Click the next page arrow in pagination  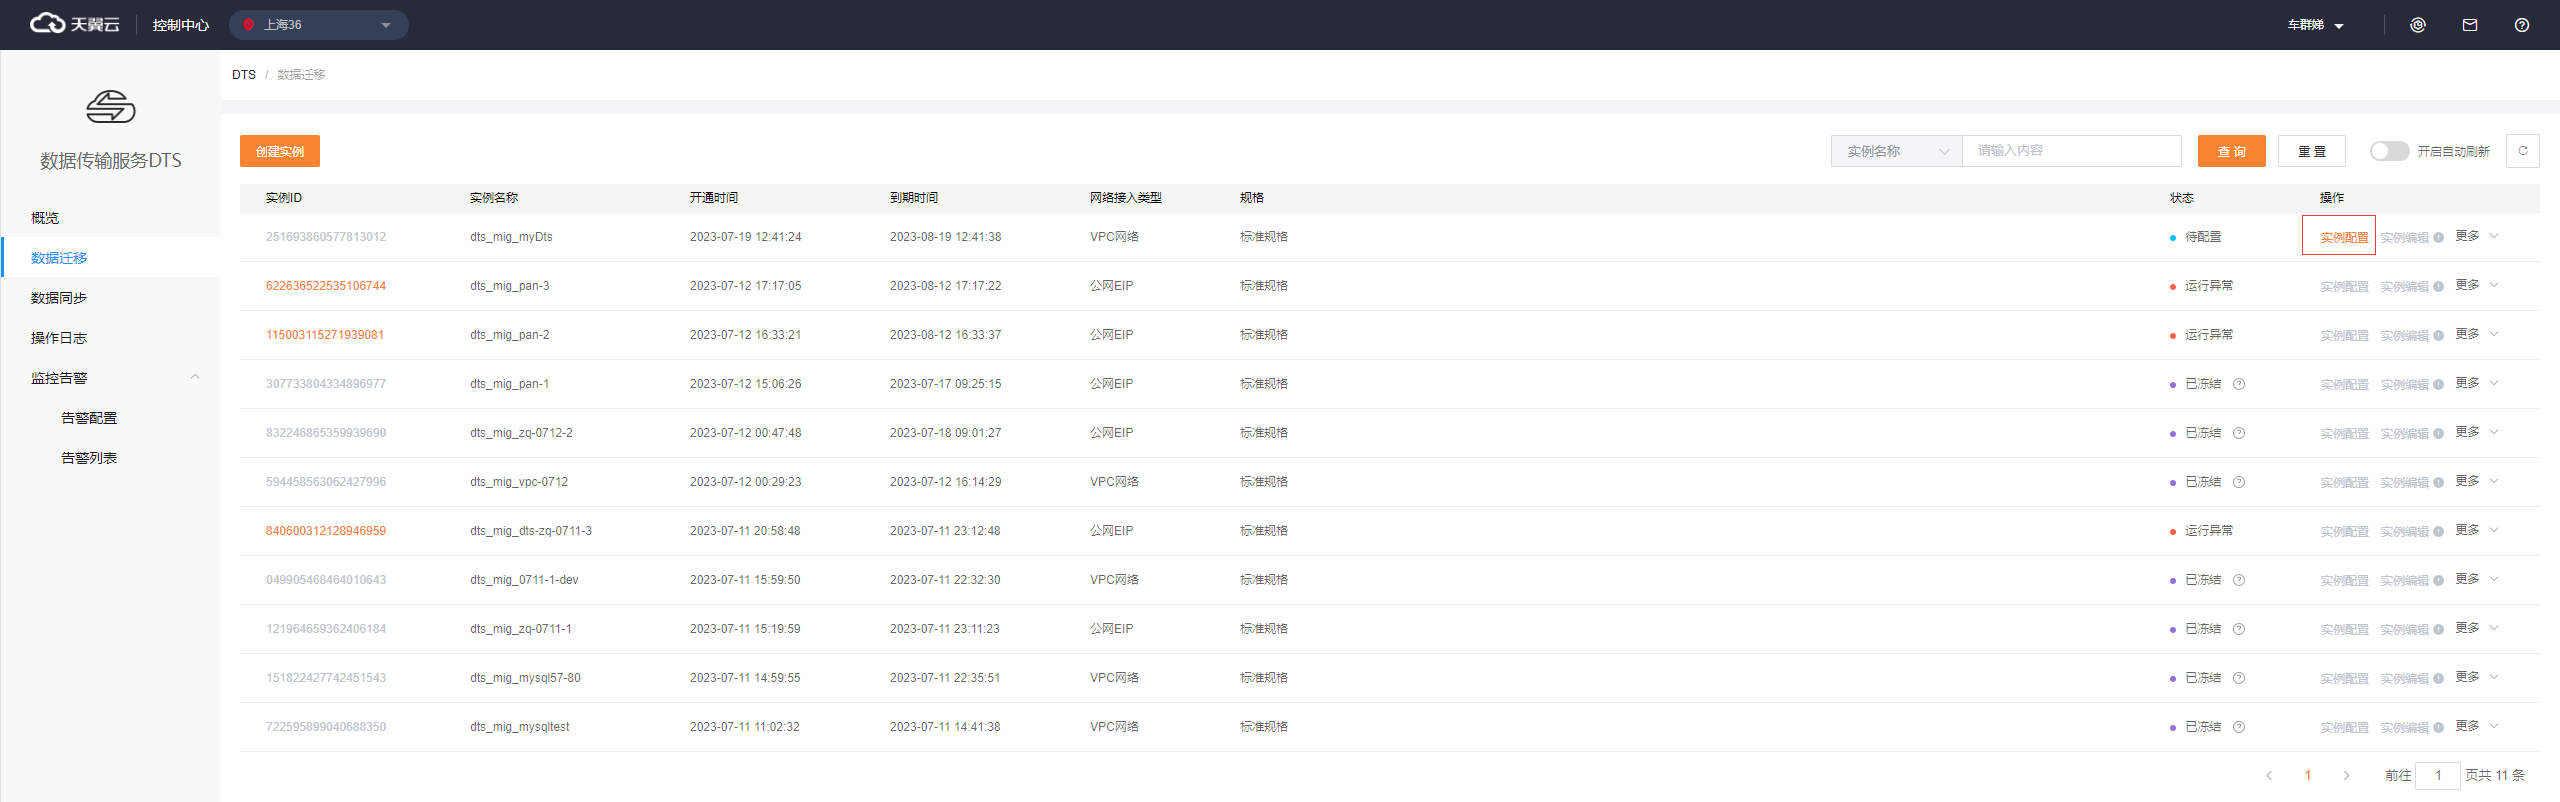pos(2346,775)
